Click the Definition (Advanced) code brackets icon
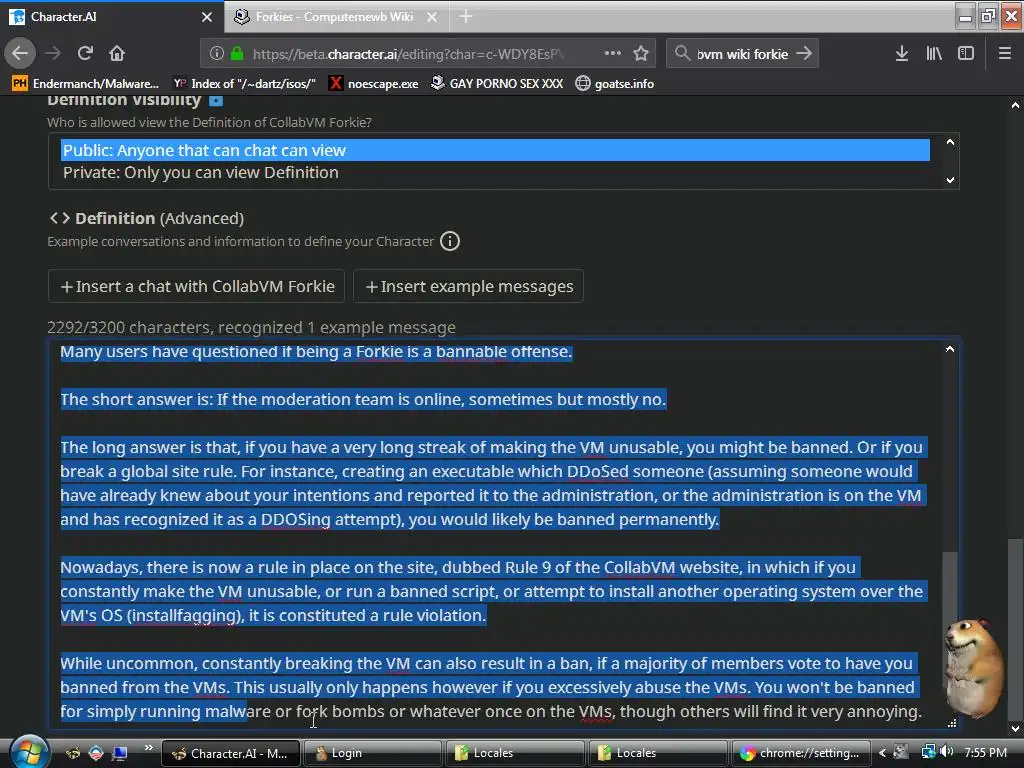The height and width of the screenshot is (768, 1024). (59, 217)
